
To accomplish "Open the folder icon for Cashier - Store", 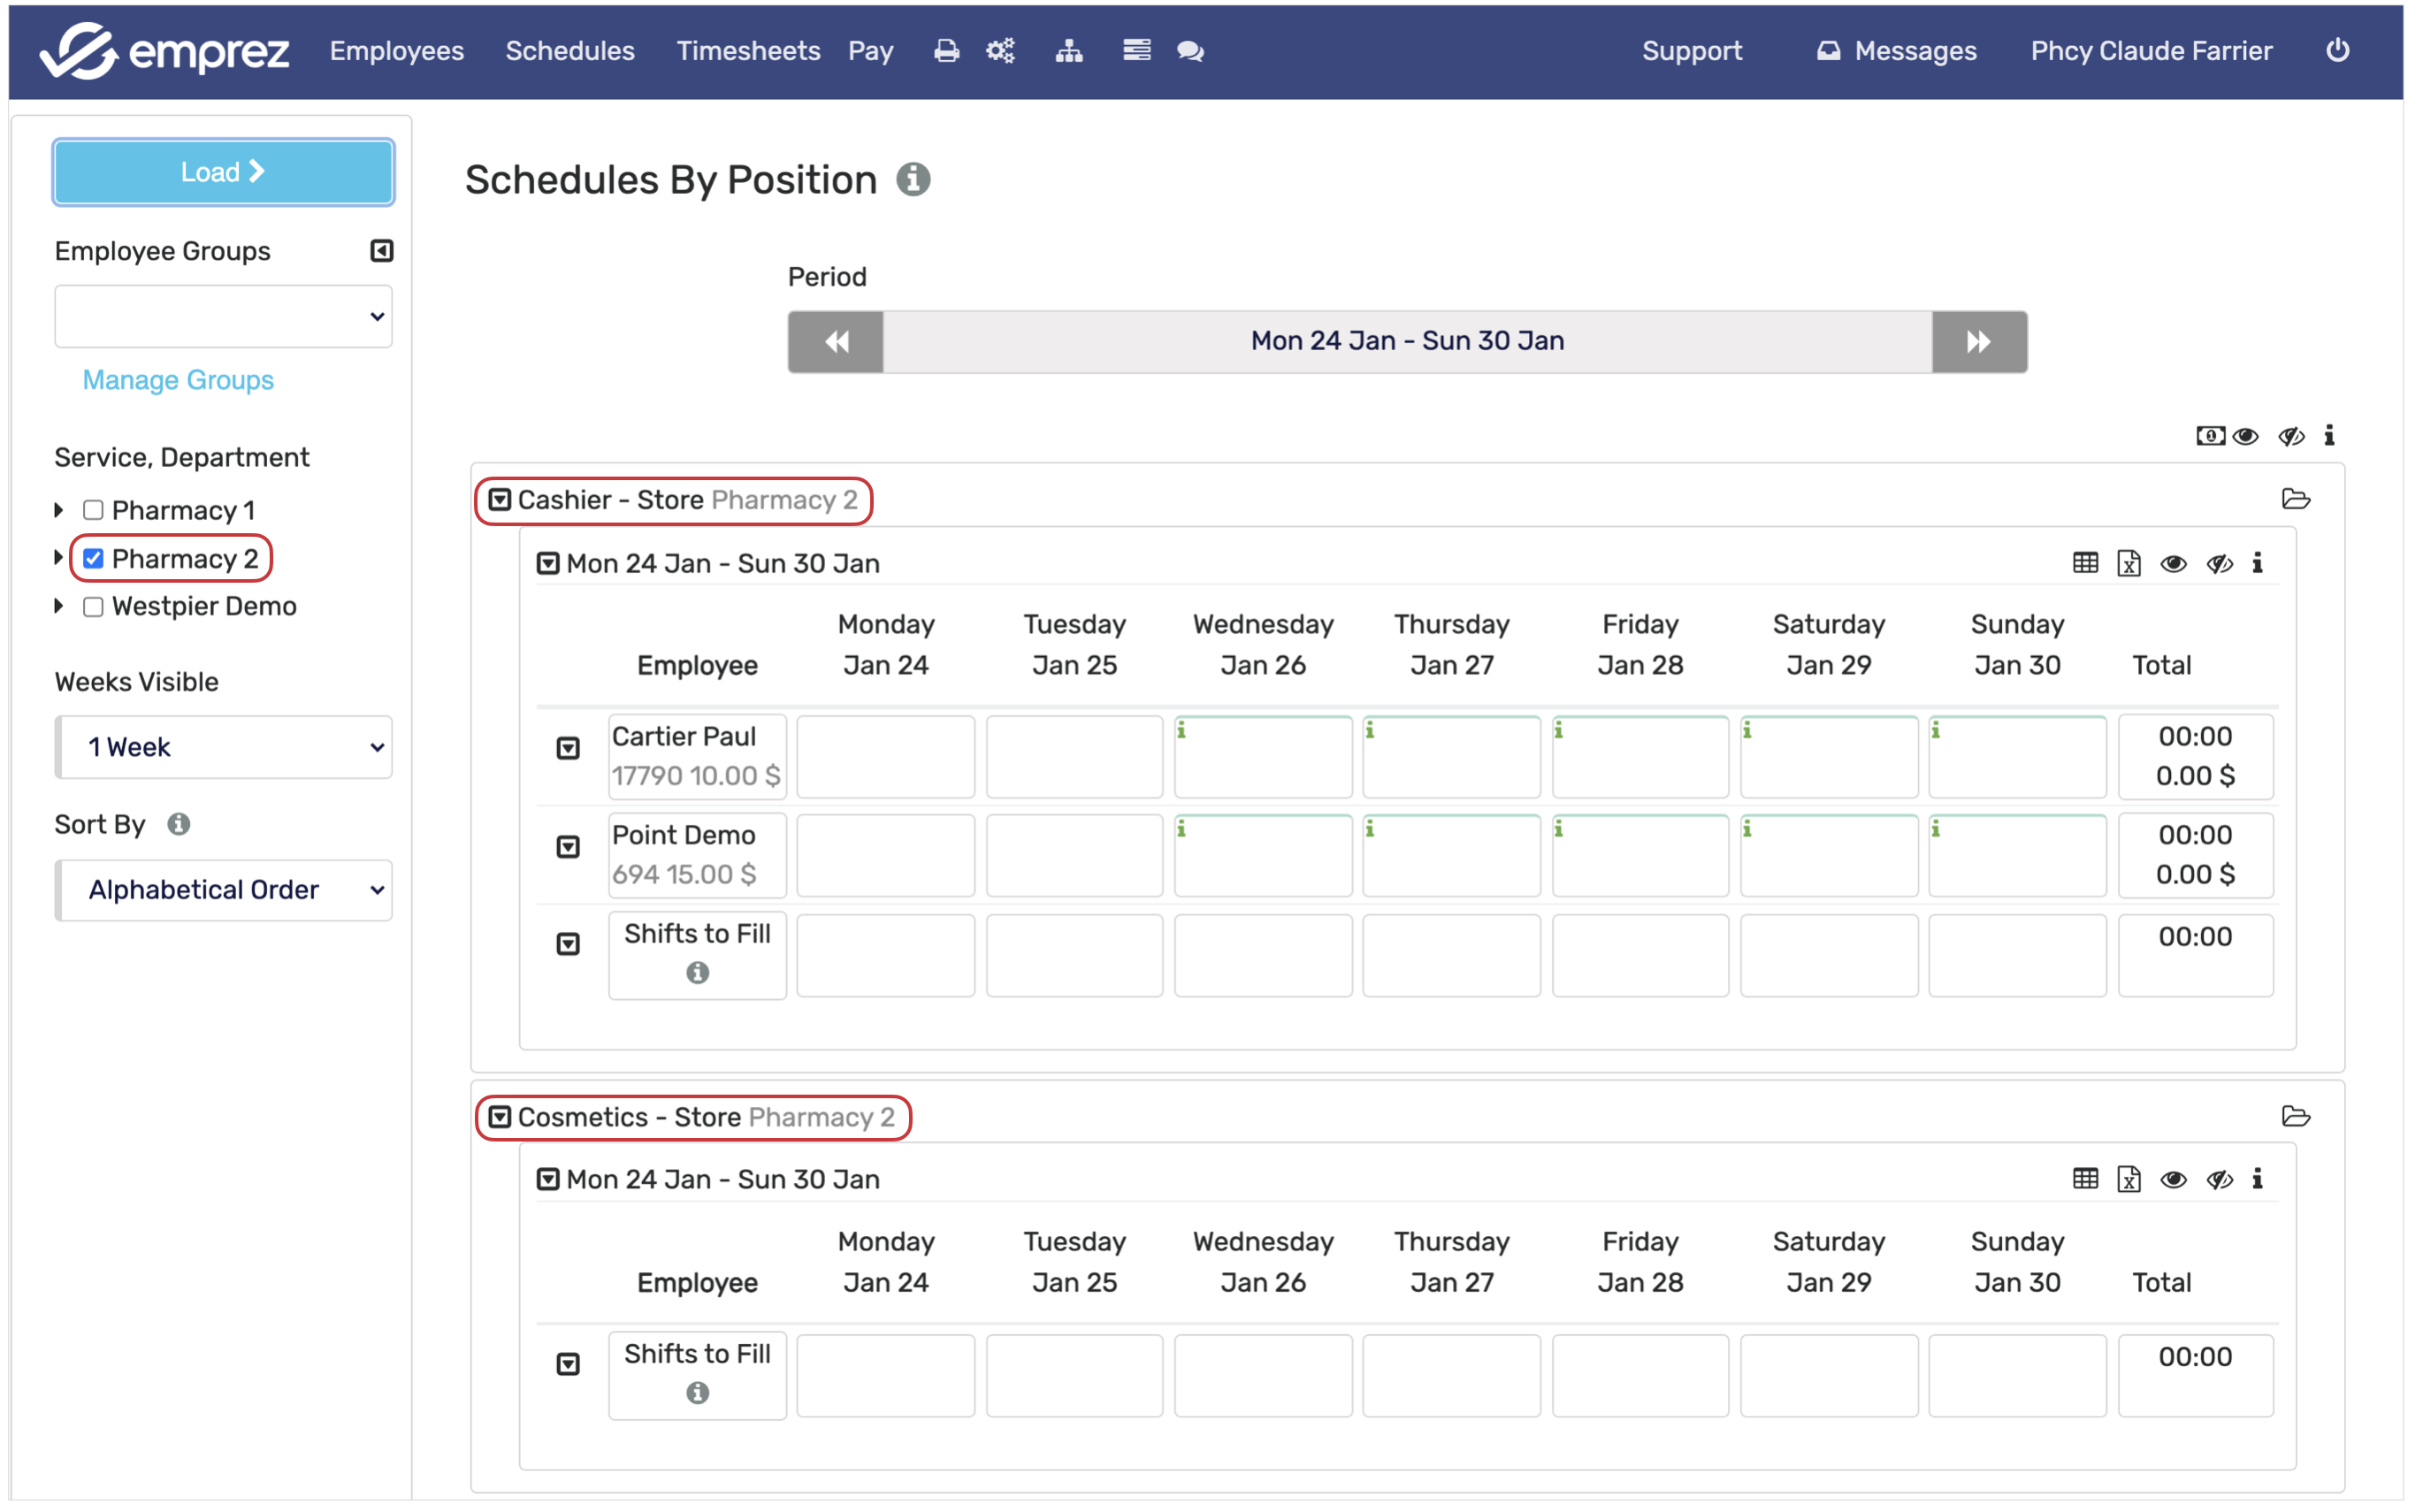I will pos(2295,499).
